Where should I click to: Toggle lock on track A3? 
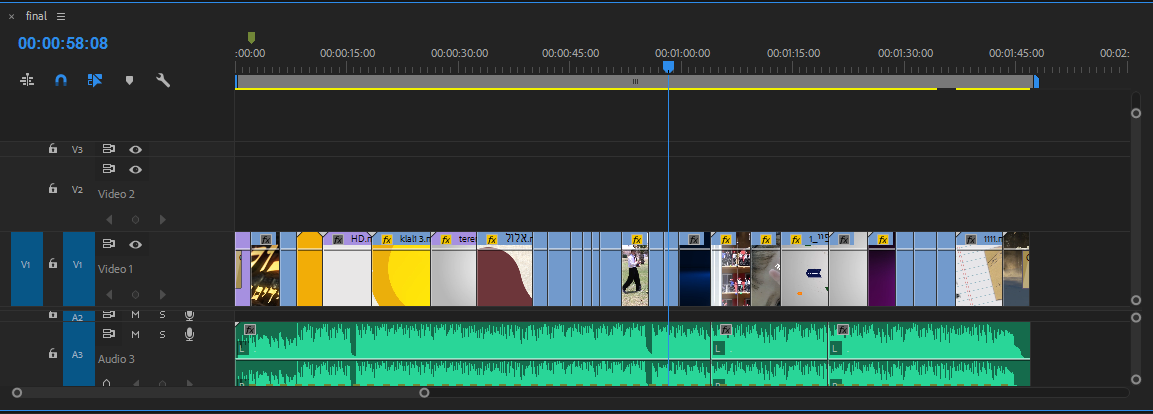(x=52, y=354)
